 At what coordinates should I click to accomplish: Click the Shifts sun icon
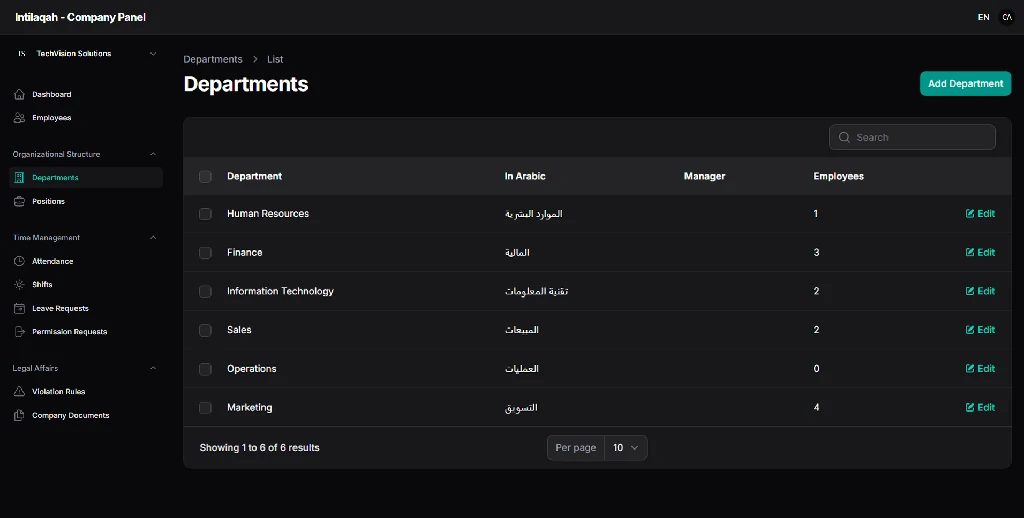tap(19, 285)
